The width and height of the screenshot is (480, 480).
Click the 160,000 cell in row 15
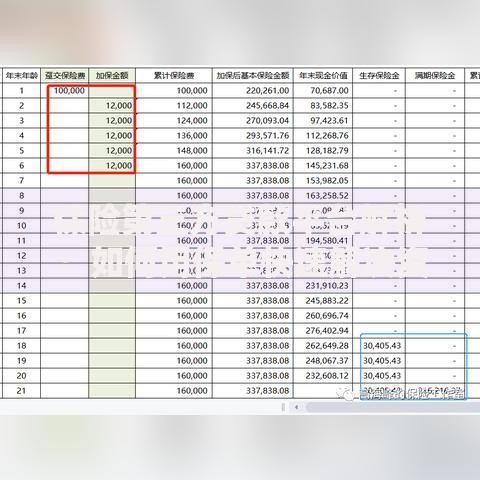(174, 301)
